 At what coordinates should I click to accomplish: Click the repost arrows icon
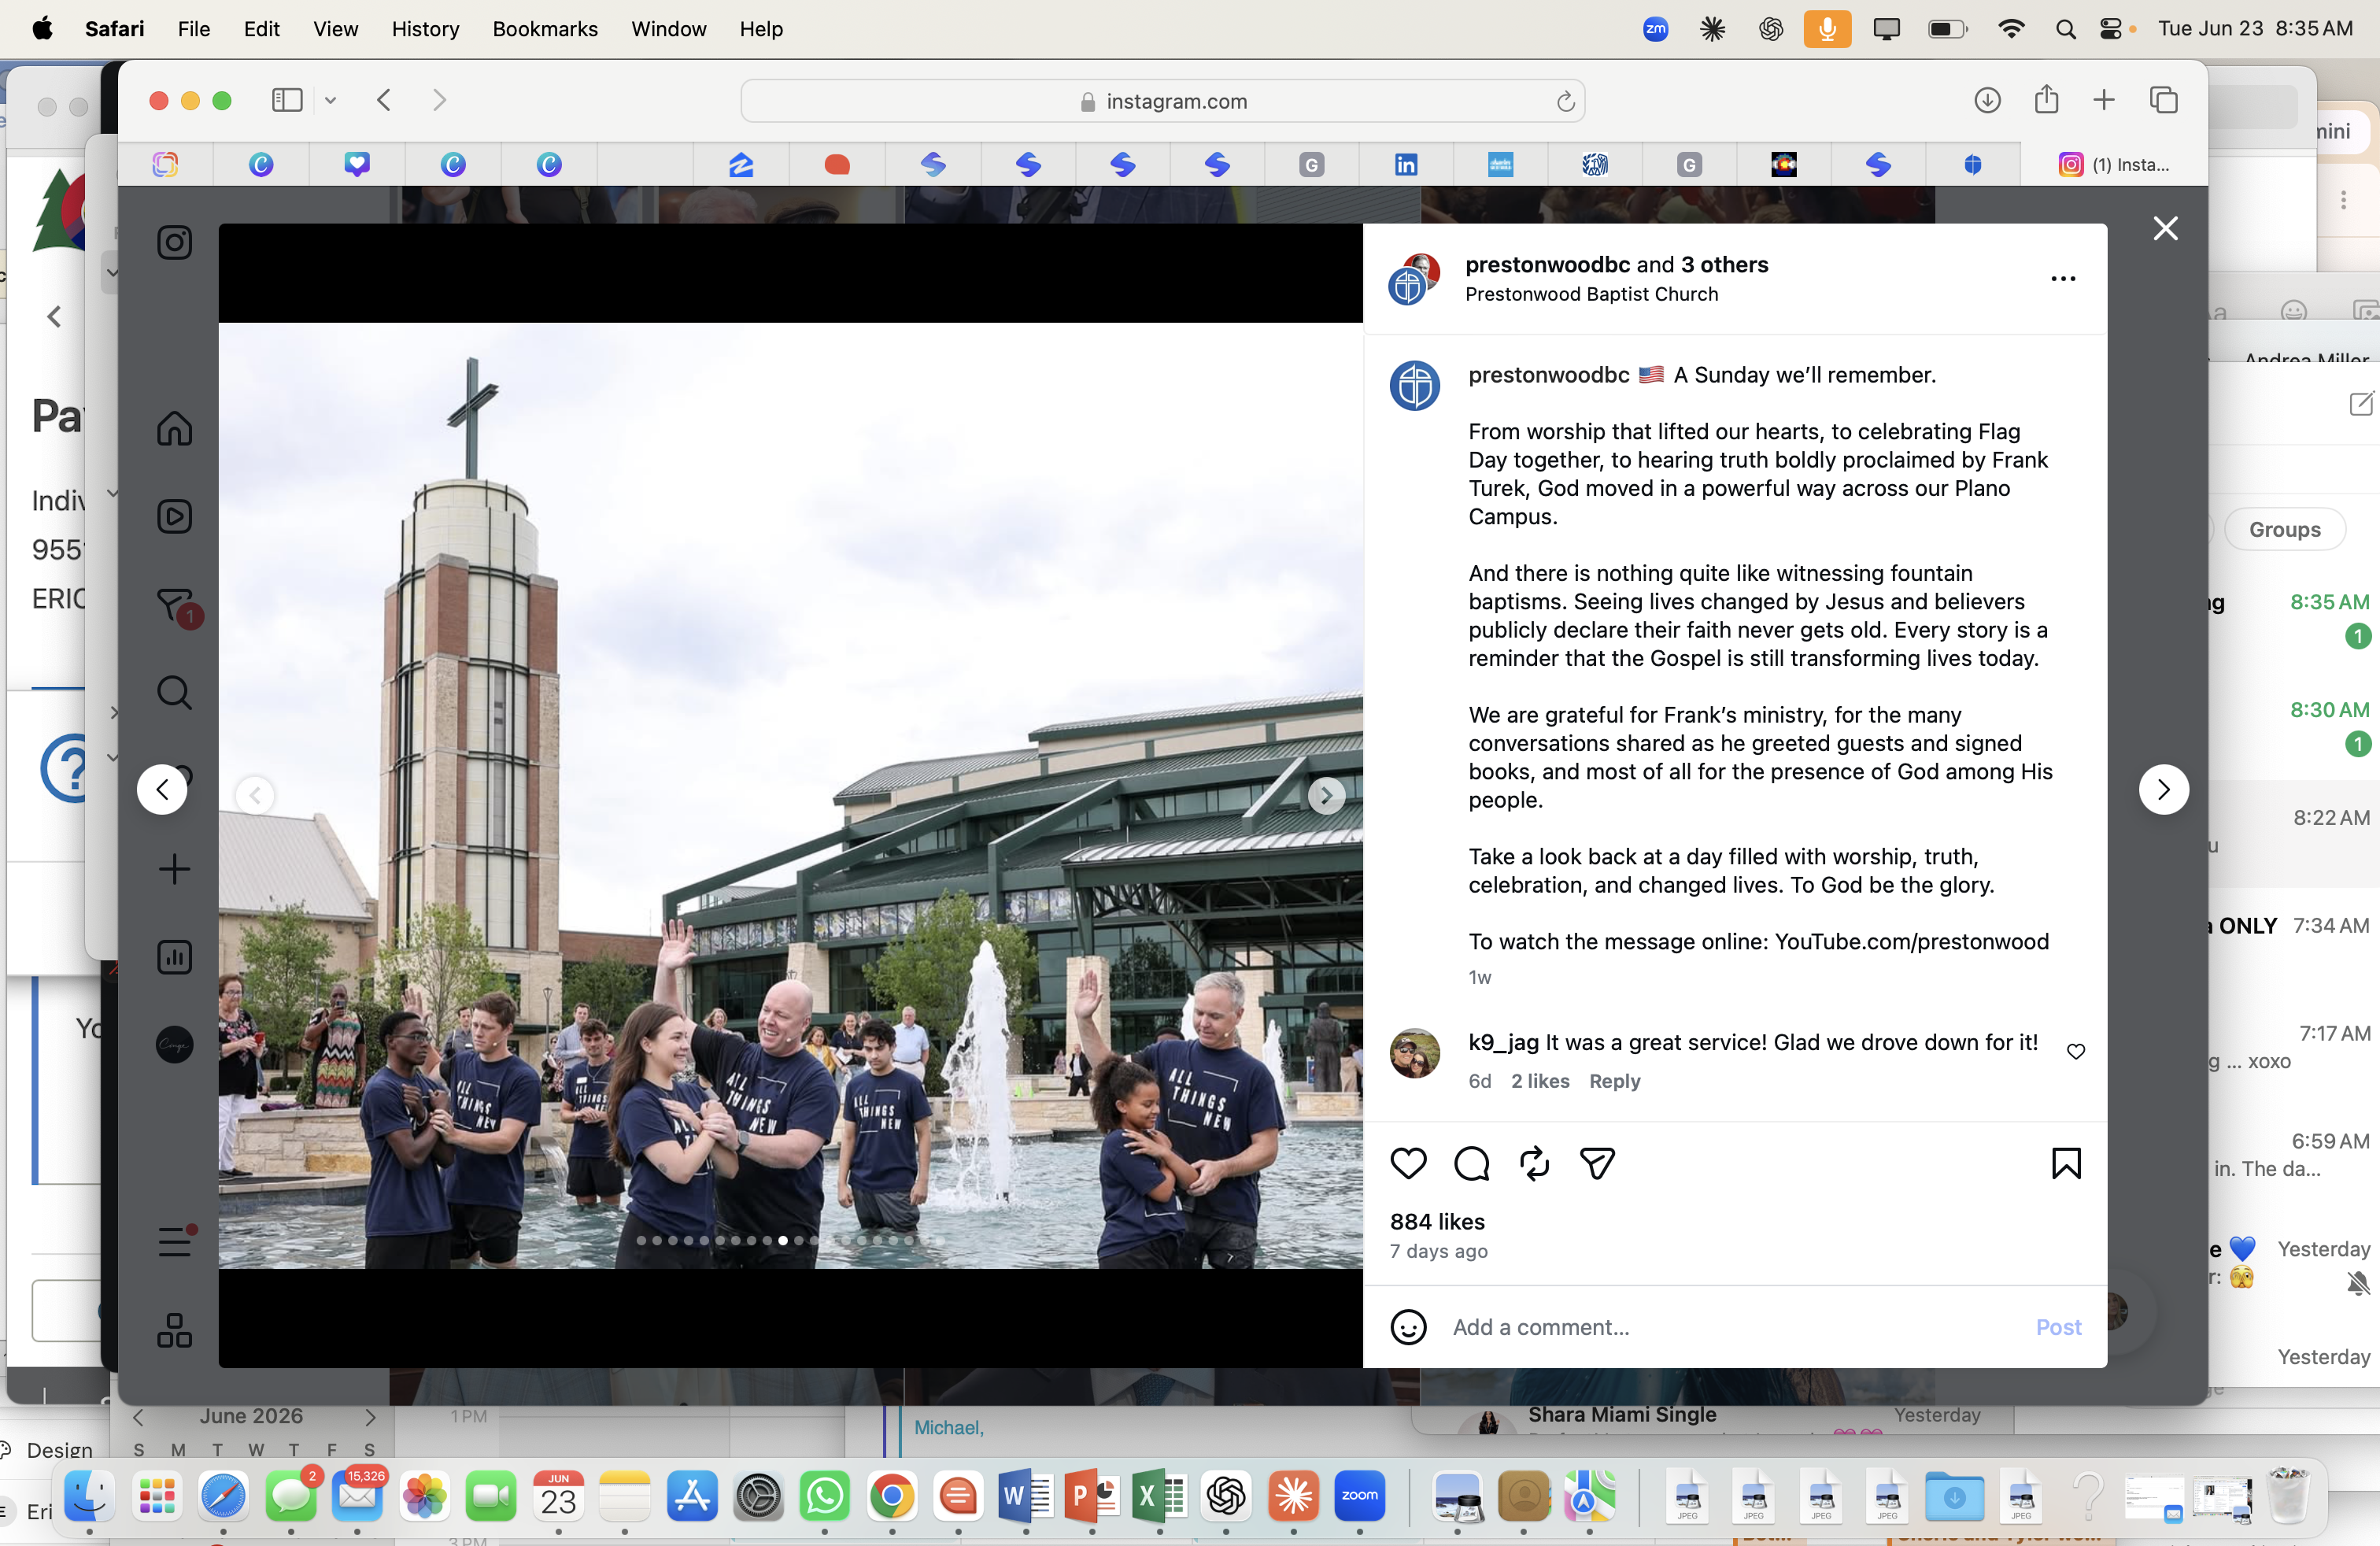1534,1163
